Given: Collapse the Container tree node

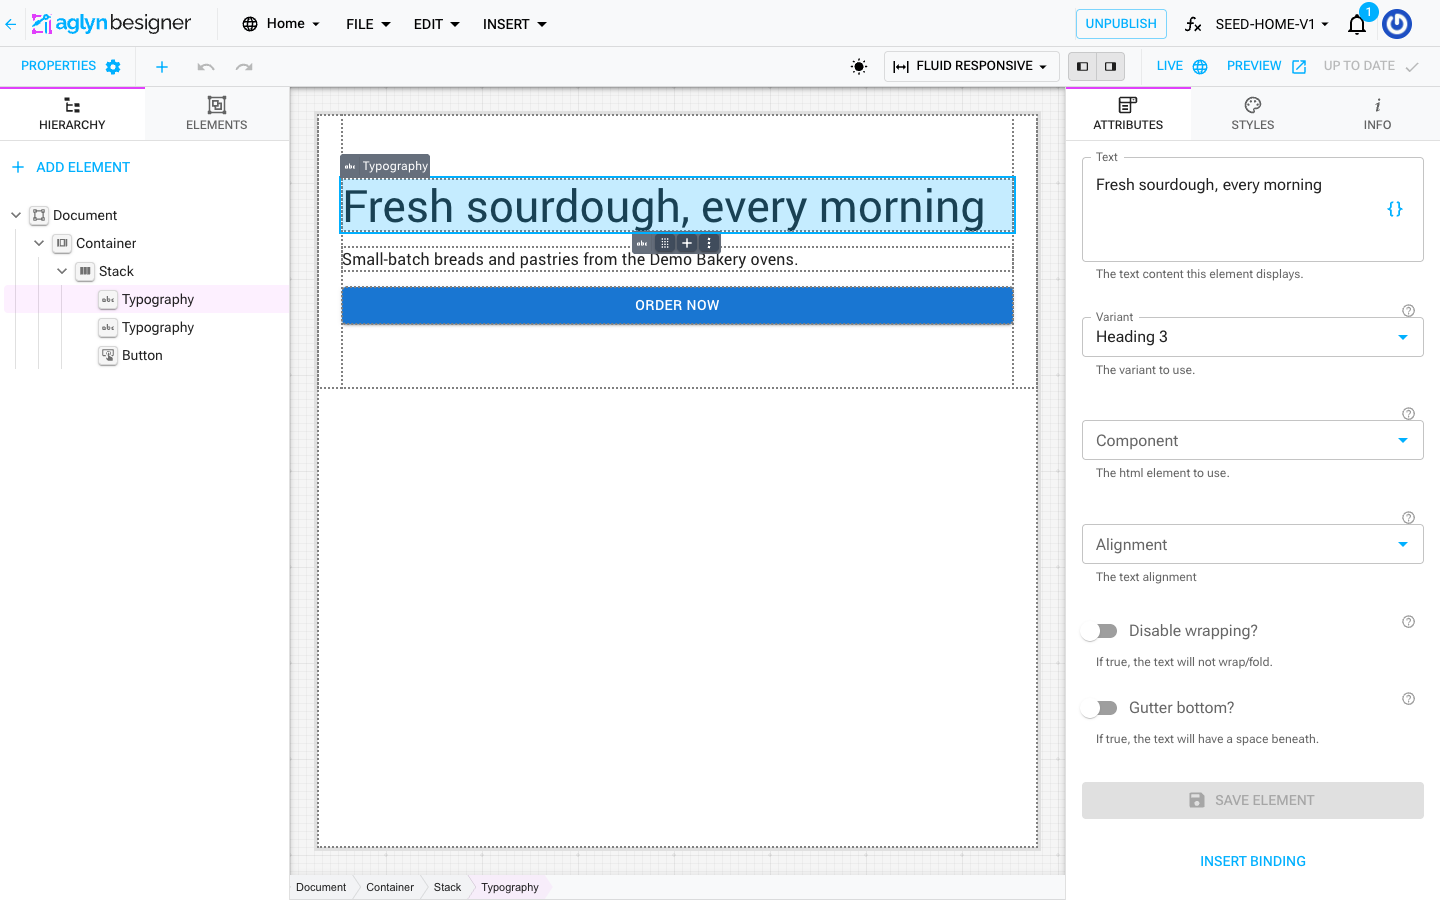Looking at the screenshot, I should click(39, 243).
